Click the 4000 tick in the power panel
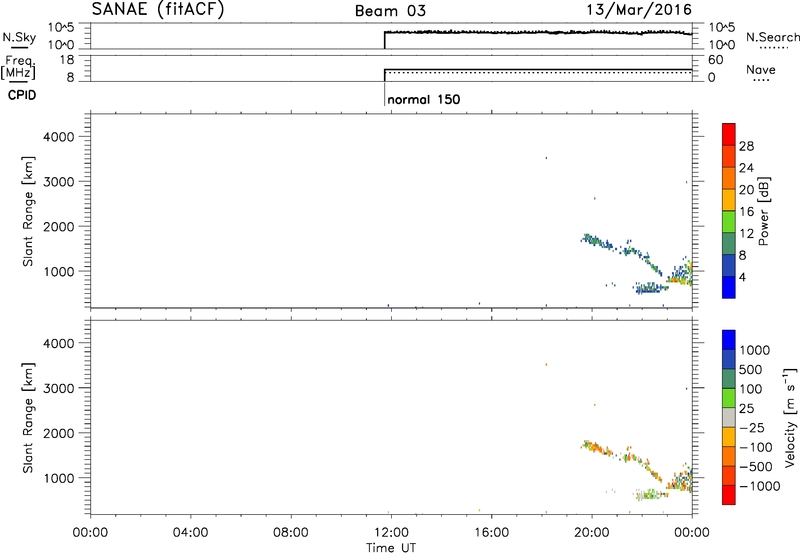 click(59, 137)
